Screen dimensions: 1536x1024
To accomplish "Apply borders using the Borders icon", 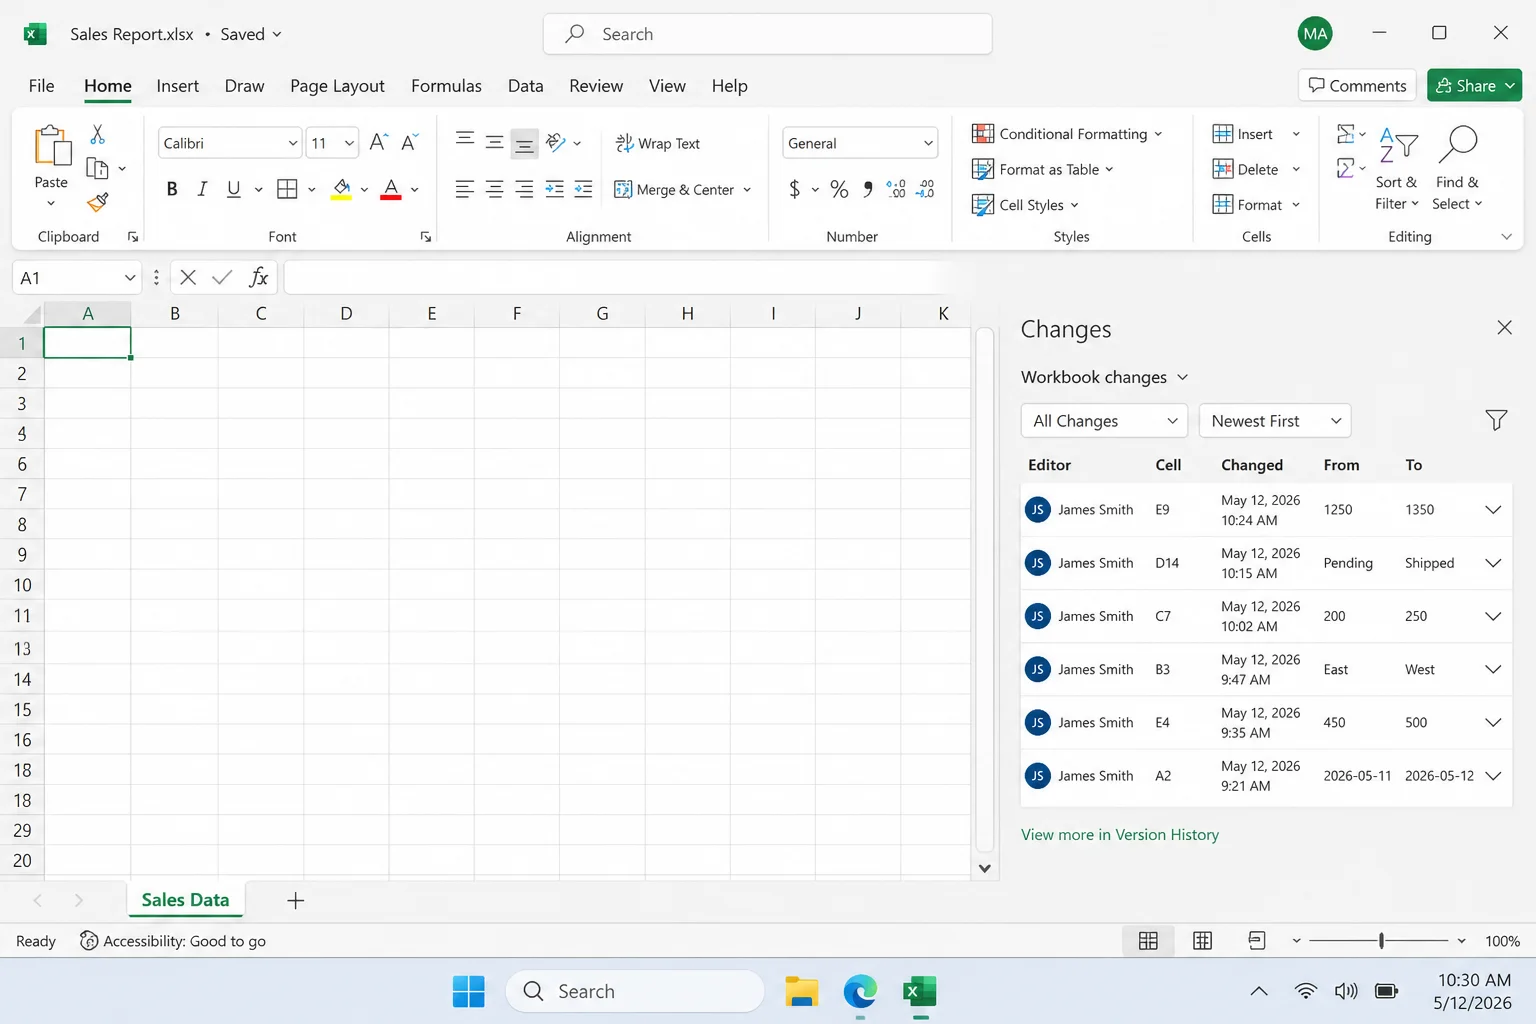I will pos(287,189).
